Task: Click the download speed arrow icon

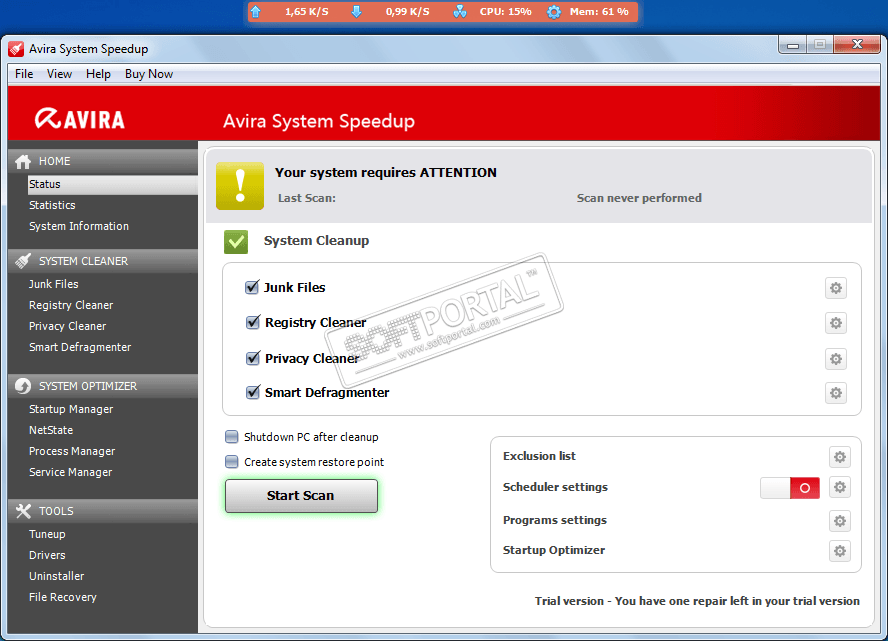Action: pyautogui.click(x=356, y=11)
